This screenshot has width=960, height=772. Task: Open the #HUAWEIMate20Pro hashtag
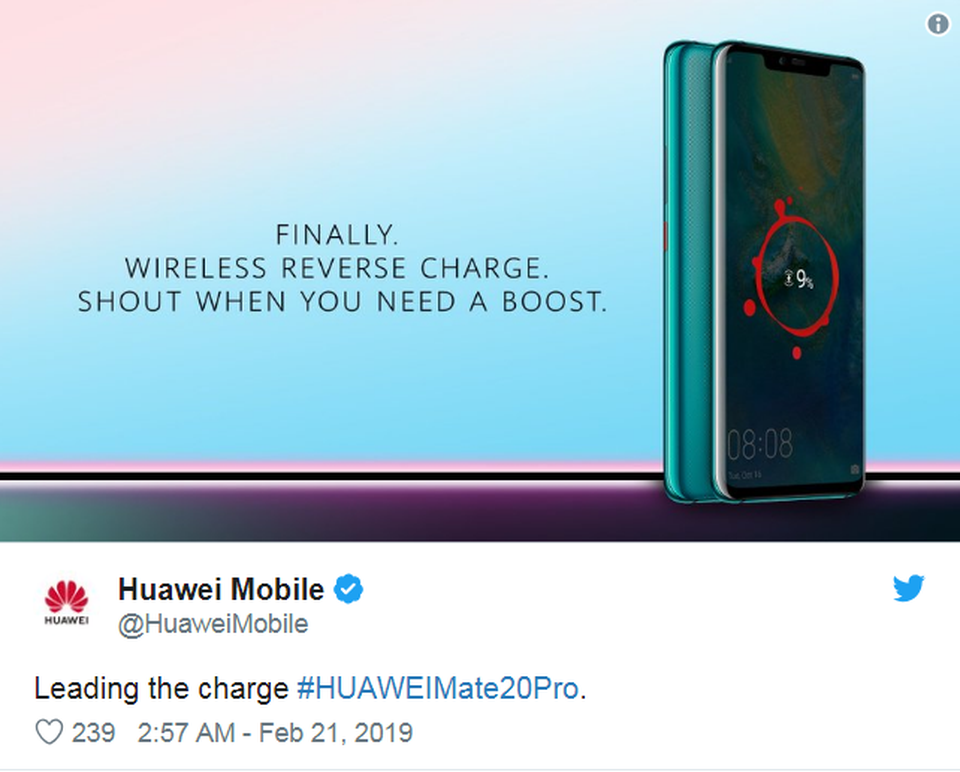[x=438, y=689]
